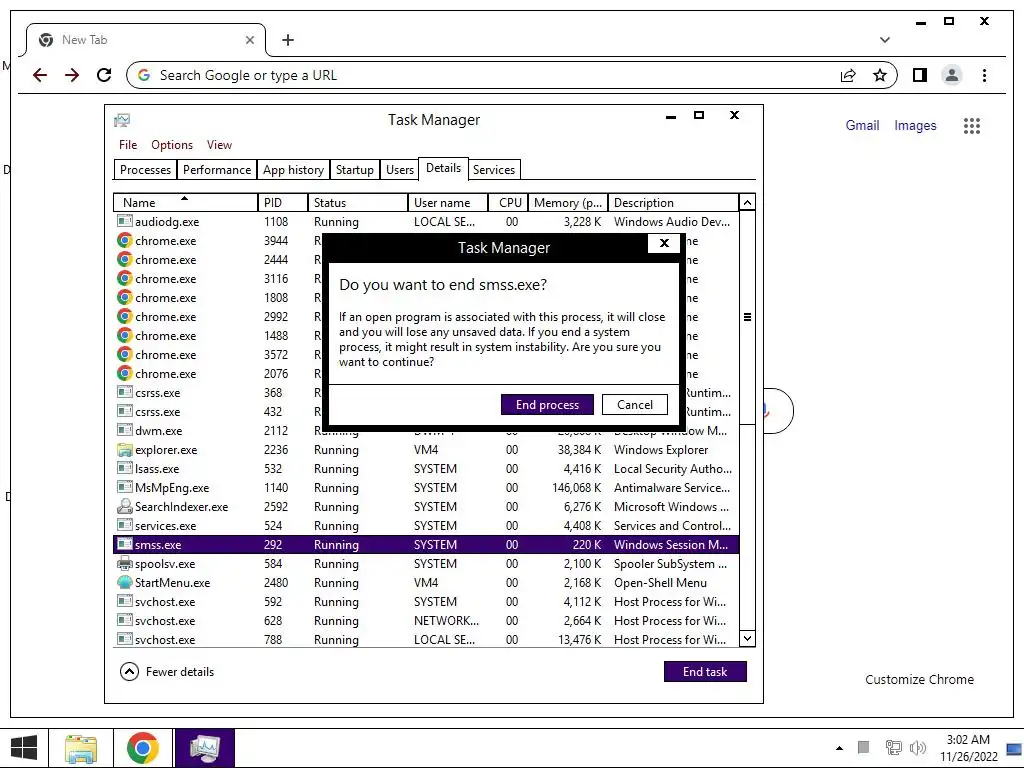Click the taskbar clock showing 3:02 AM

[968, 748]
